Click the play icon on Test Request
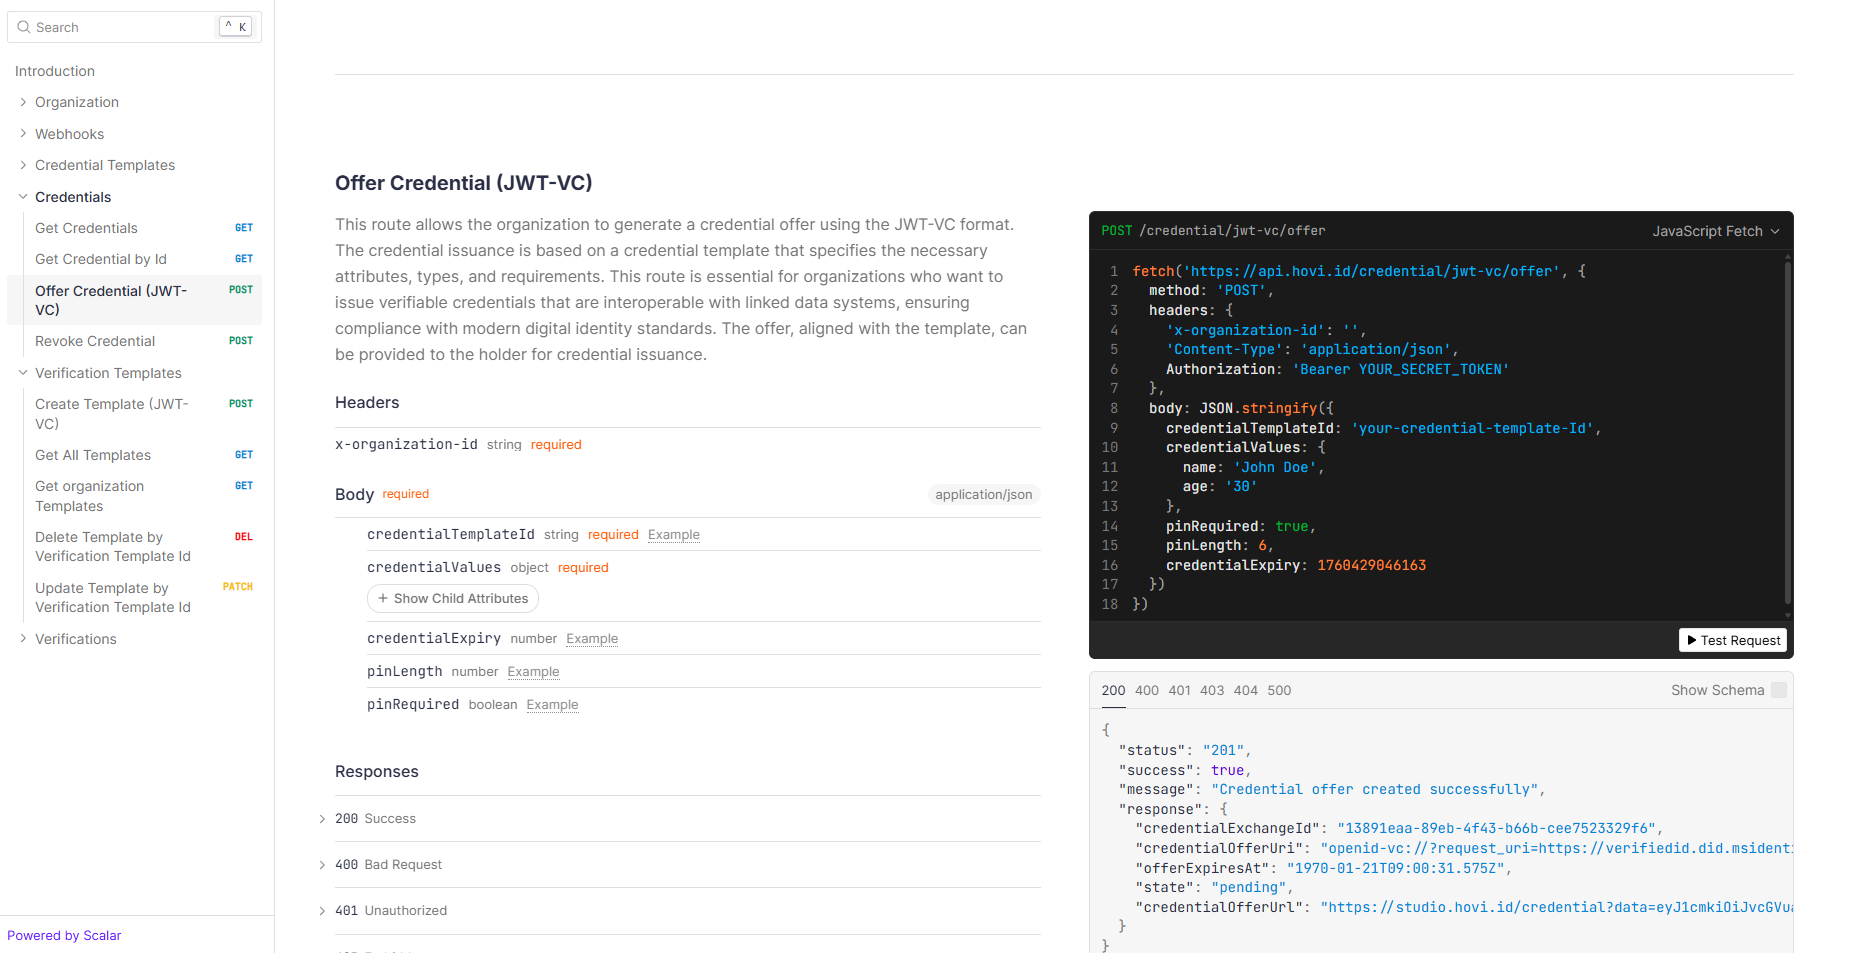The height and width of the screenshot is (953, 1854). pos(1691,640)
